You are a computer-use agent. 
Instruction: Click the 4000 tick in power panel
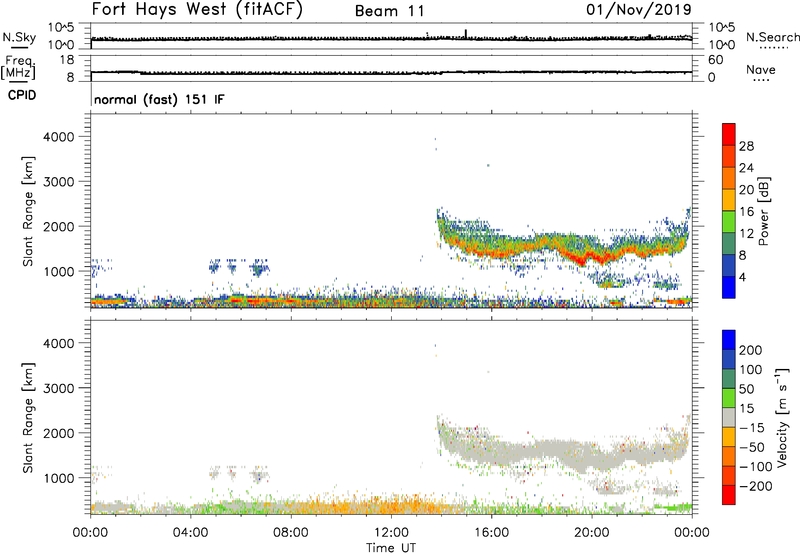pyautogui.click(x=59, y=137)
